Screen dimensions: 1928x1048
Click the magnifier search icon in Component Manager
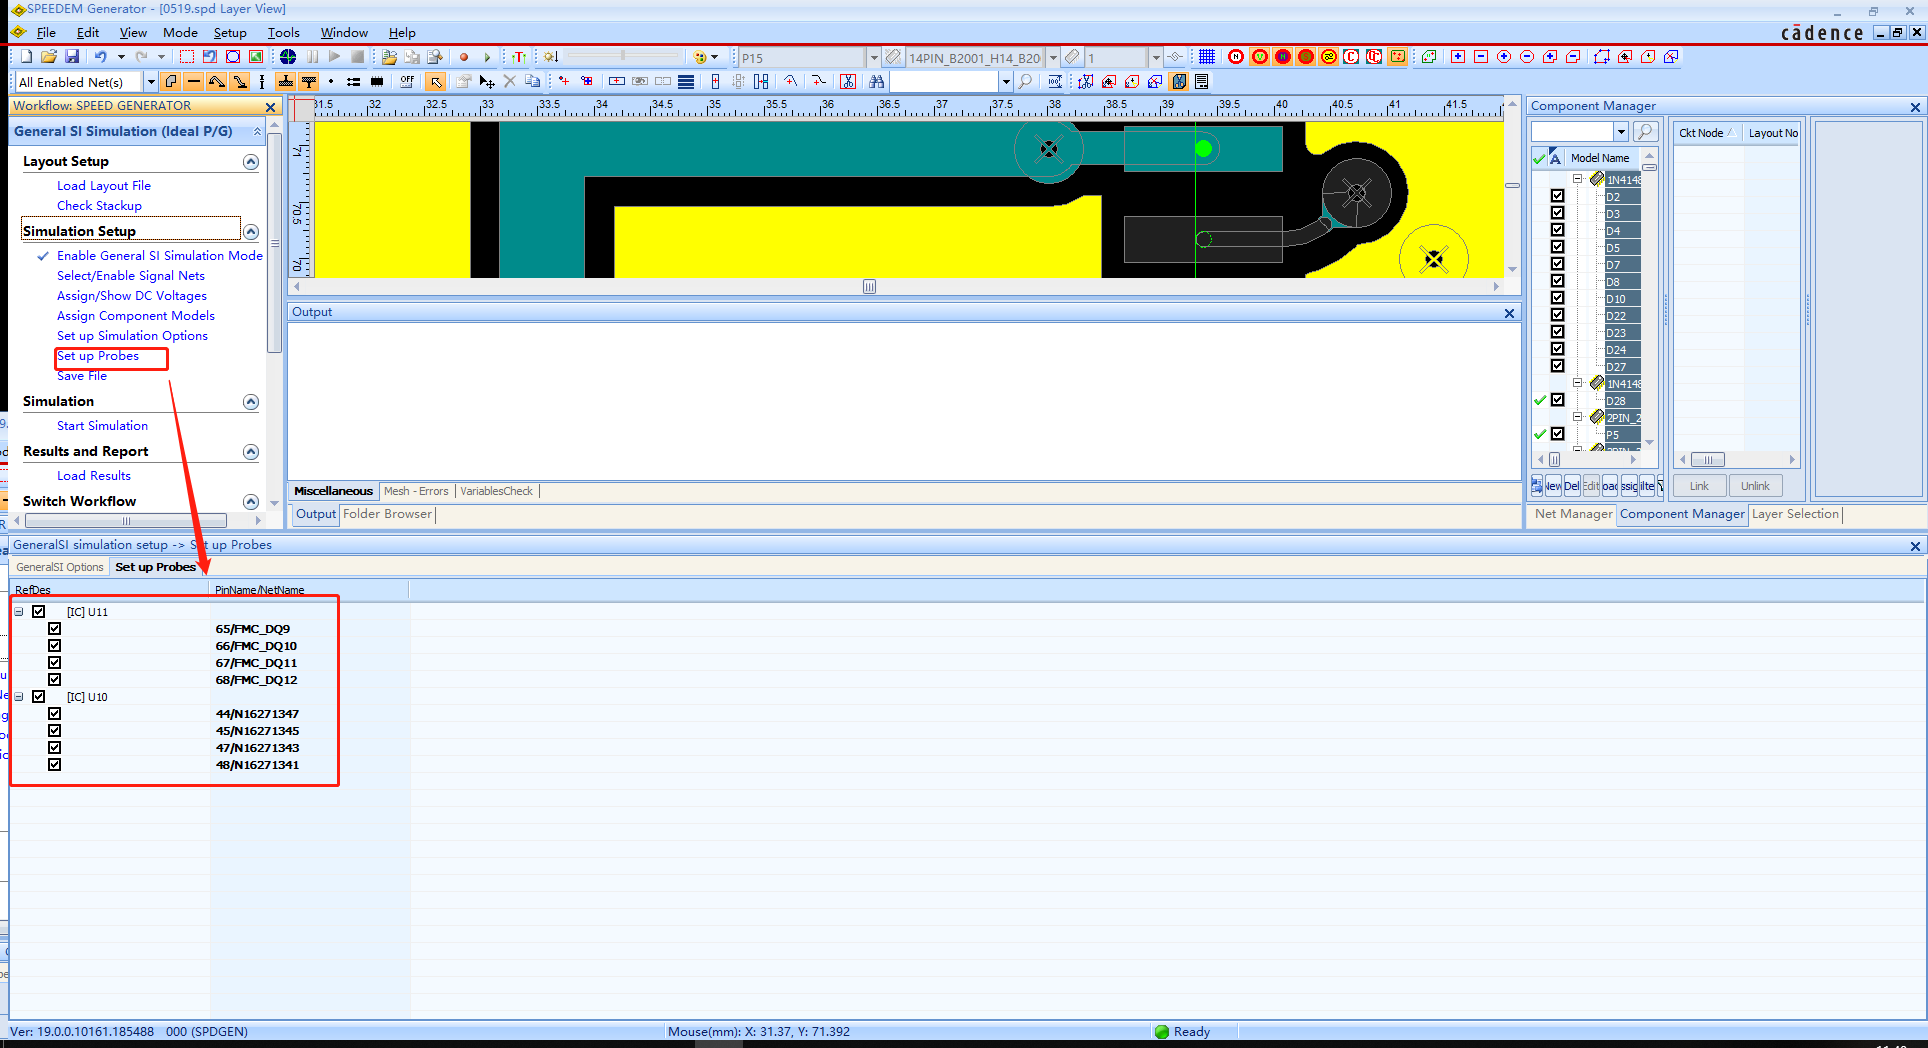1645,132
